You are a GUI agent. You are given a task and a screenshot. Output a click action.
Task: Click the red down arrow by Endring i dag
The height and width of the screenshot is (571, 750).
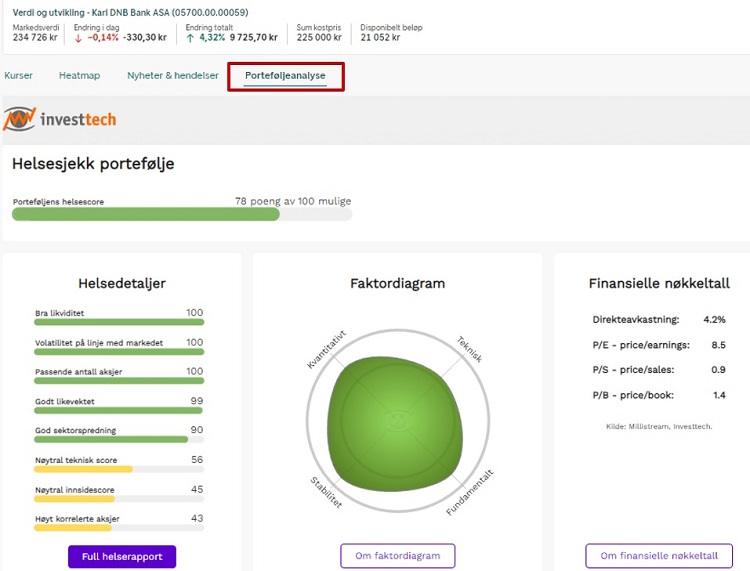[78, 38]
